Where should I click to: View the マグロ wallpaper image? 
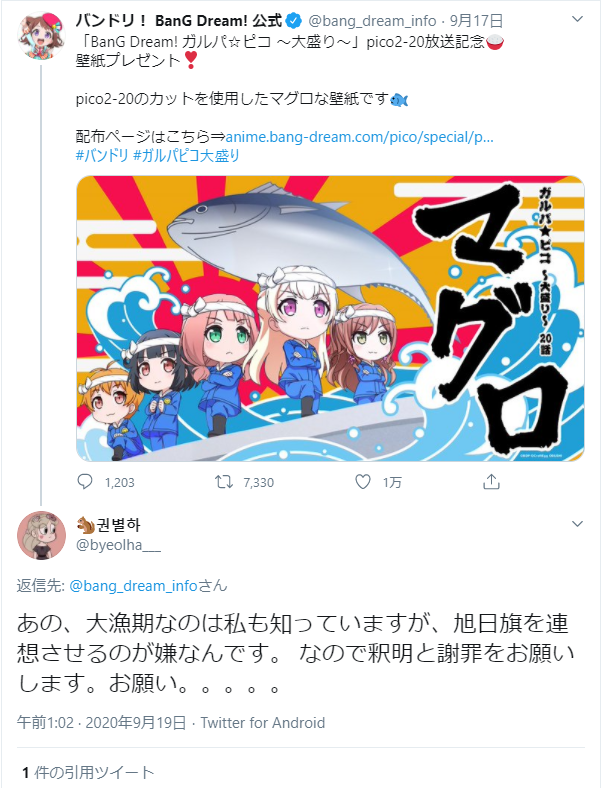[330, 318]
